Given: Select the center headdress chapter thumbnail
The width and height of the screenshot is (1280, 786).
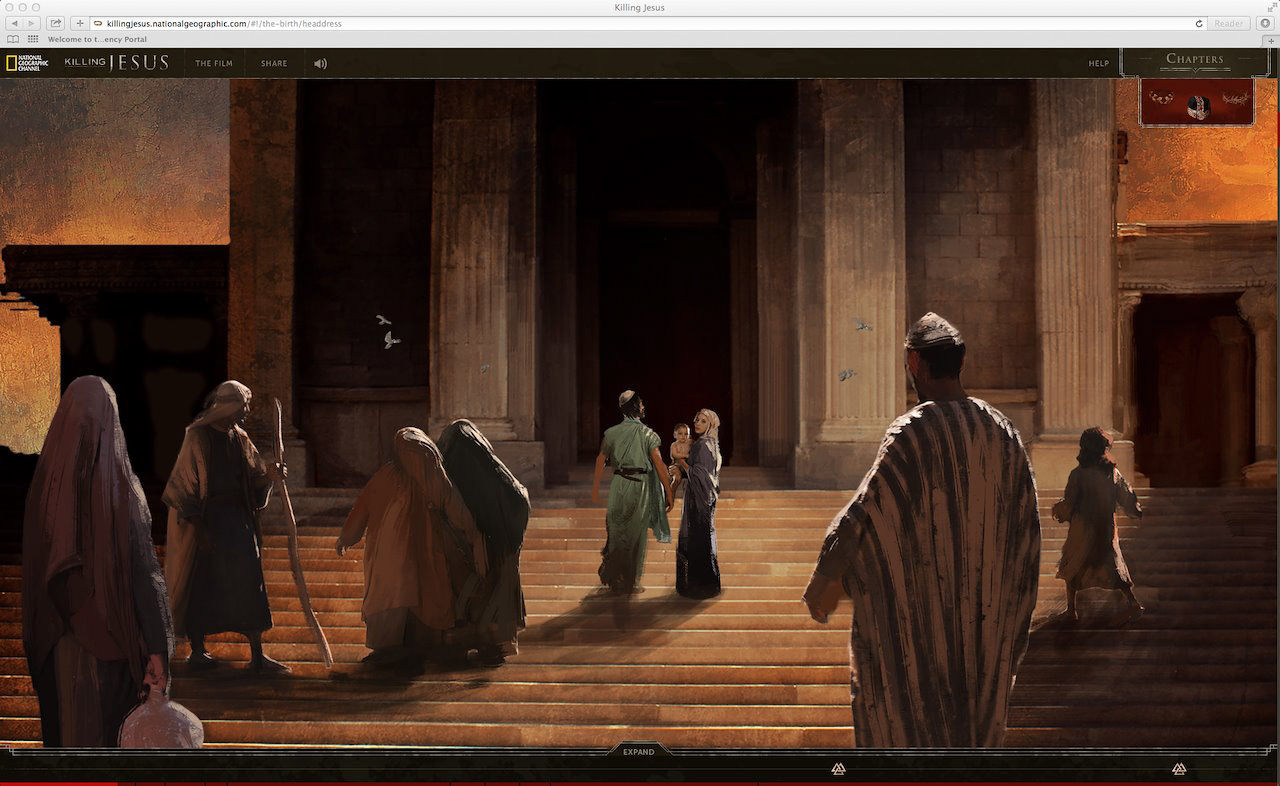Looking at the screenshot, I should (x=1197, y=108).
